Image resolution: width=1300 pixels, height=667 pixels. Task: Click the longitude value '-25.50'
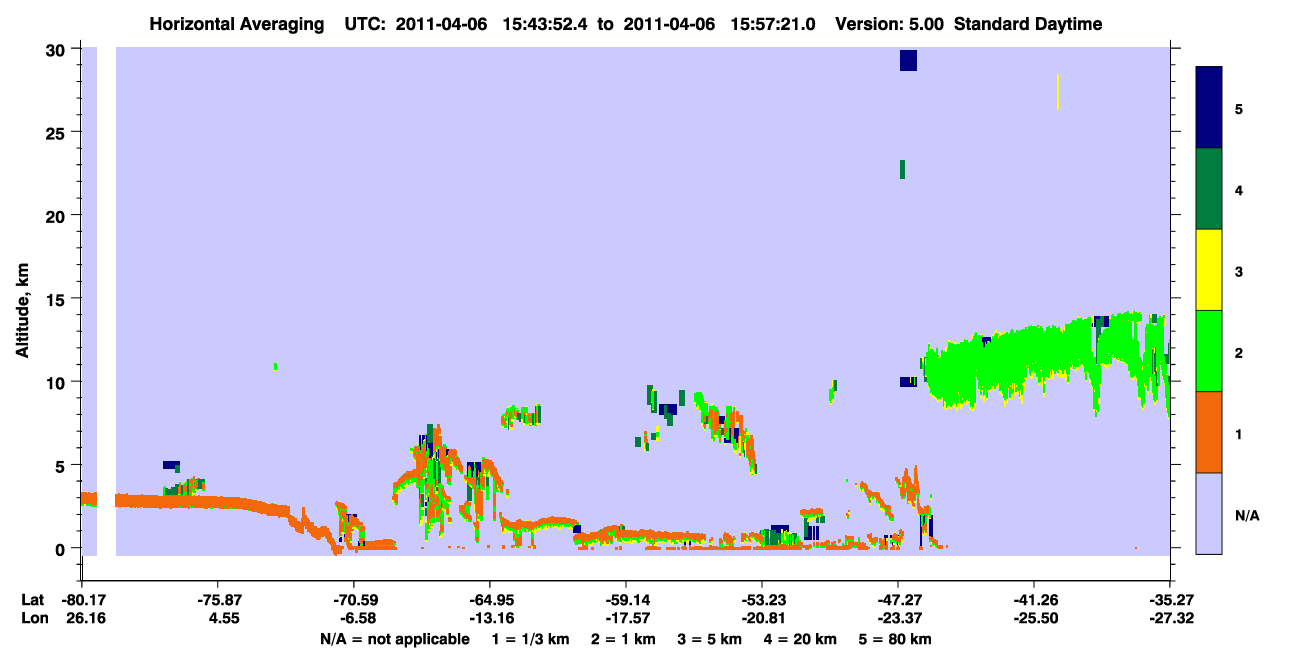tap(1034, 619)
